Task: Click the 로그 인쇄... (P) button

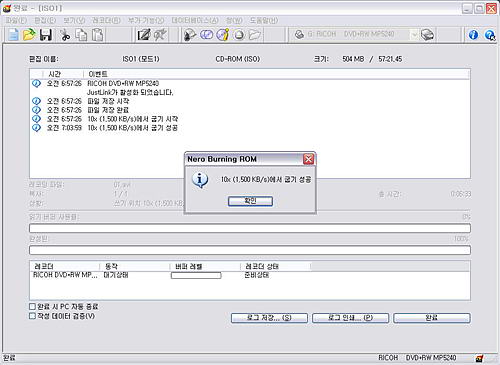Action: pos(350,318)
